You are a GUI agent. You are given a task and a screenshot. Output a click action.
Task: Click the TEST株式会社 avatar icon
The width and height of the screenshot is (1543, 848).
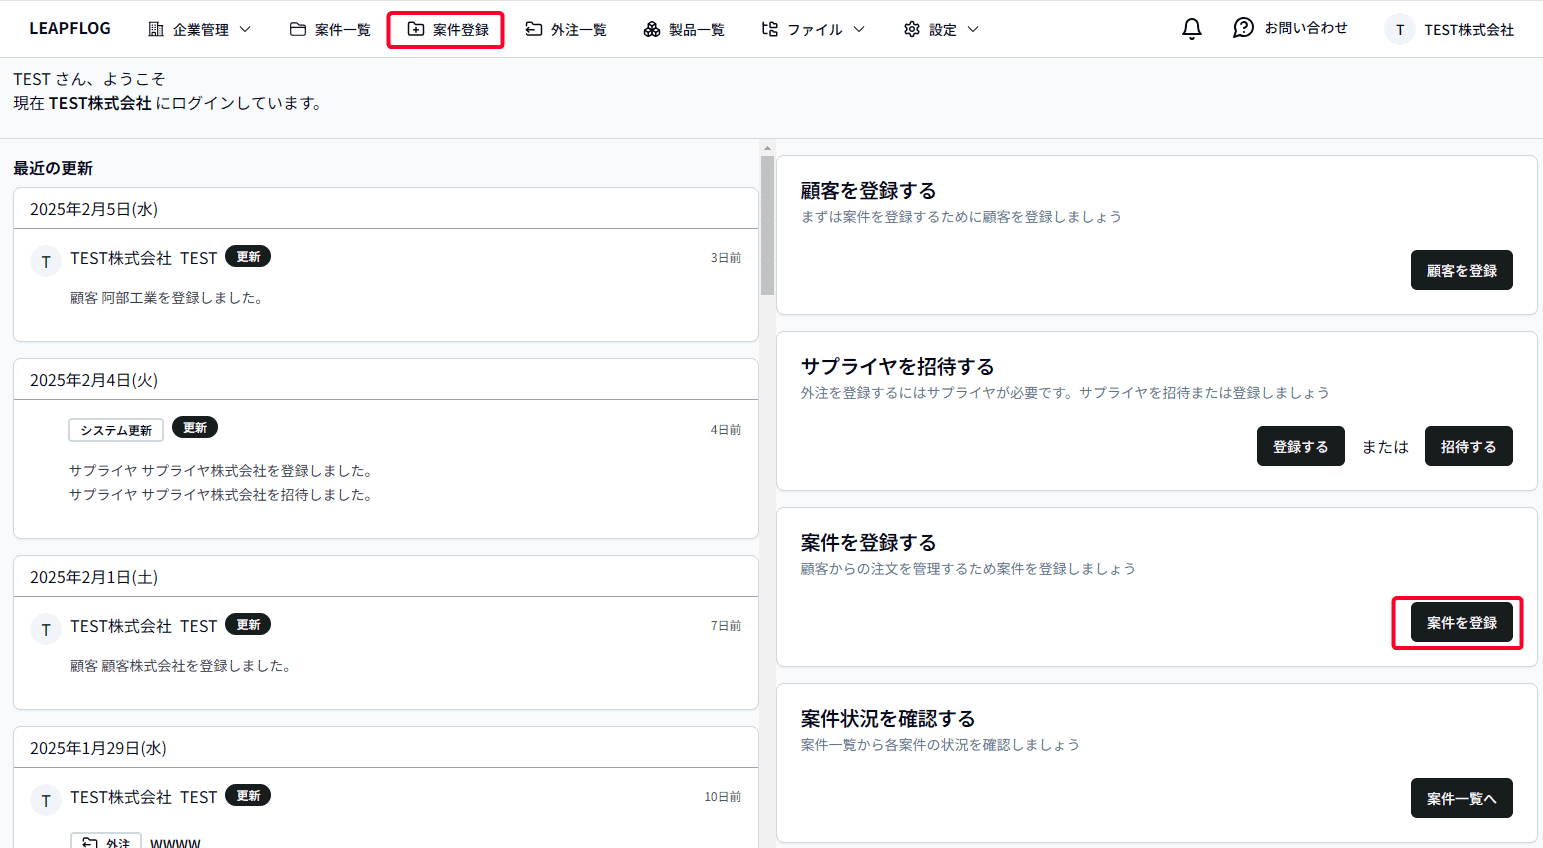pyautogui.click(x=1398, y=29)
